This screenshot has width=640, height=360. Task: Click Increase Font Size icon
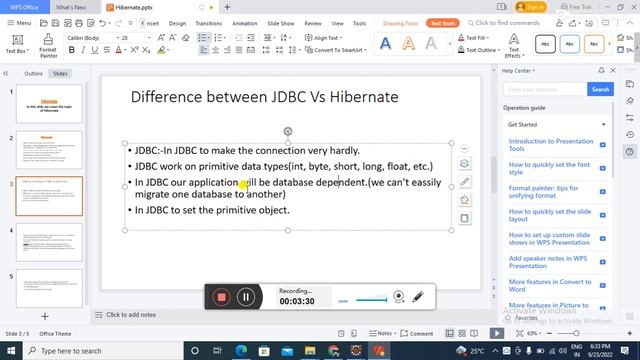pyautogui.click(x=161, y=38)
